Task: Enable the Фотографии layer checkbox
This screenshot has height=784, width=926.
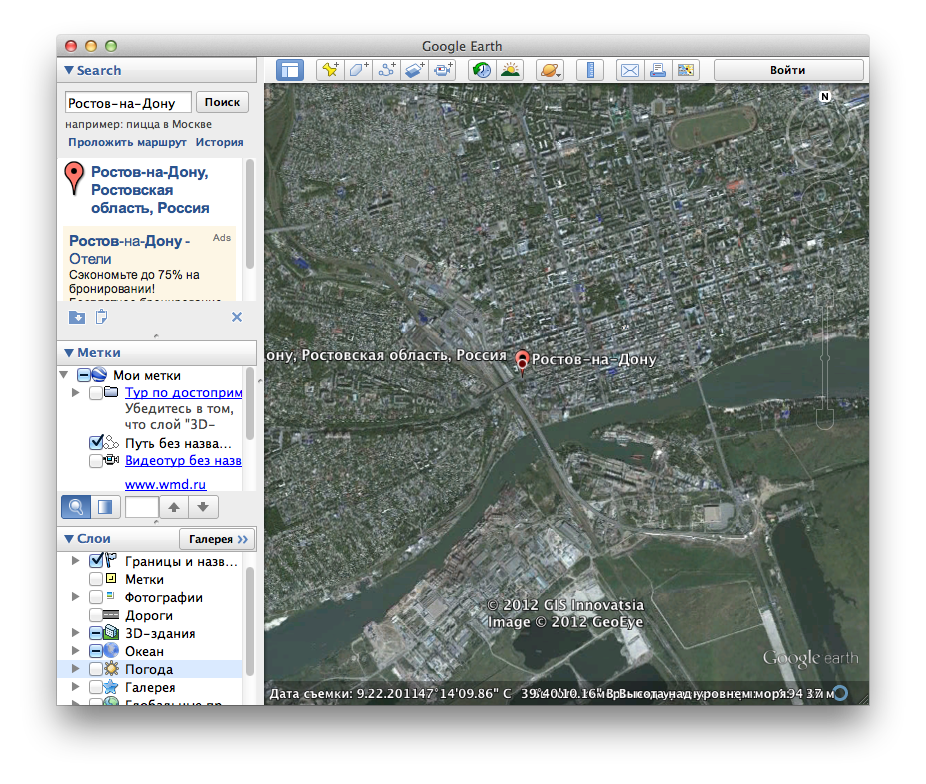Action: point(96,597)
